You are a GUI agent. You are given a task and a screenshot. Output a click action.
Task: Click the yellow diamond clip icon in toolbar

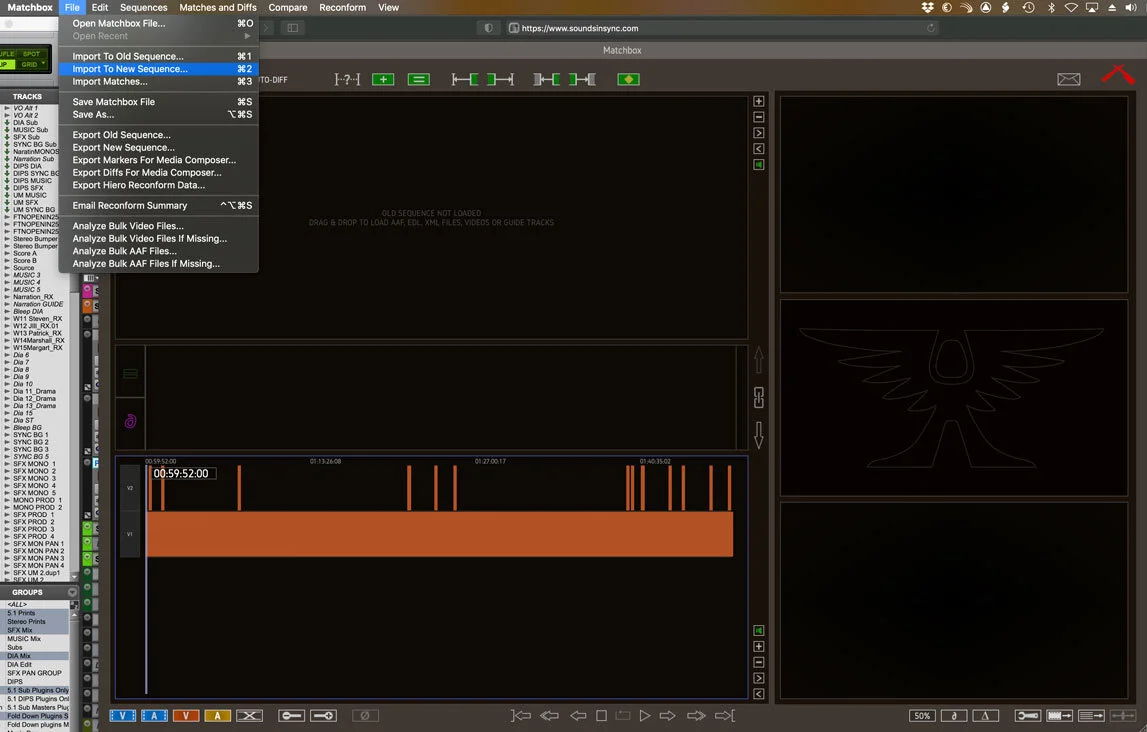(x=629, y=78)
